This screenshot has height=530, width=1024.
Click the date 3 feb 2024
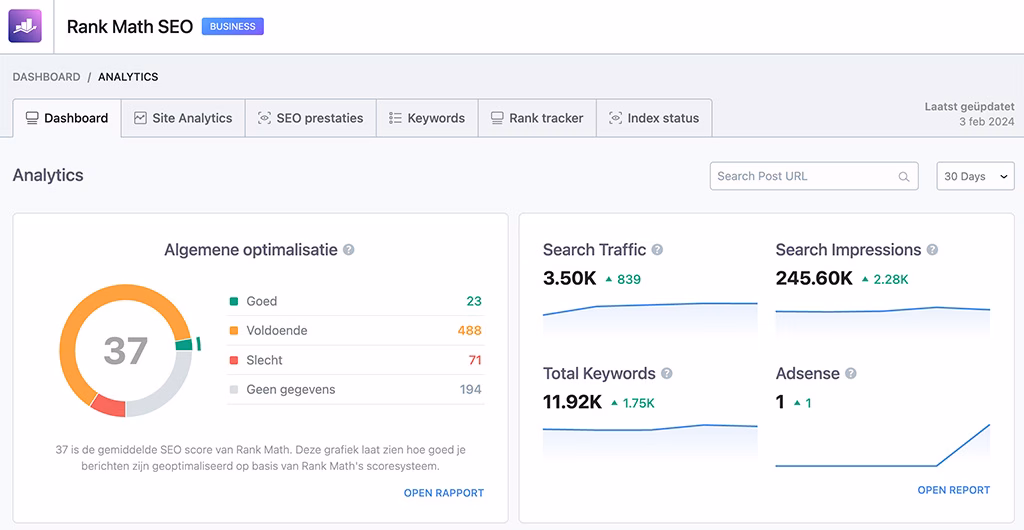click(x=987, y=121)
